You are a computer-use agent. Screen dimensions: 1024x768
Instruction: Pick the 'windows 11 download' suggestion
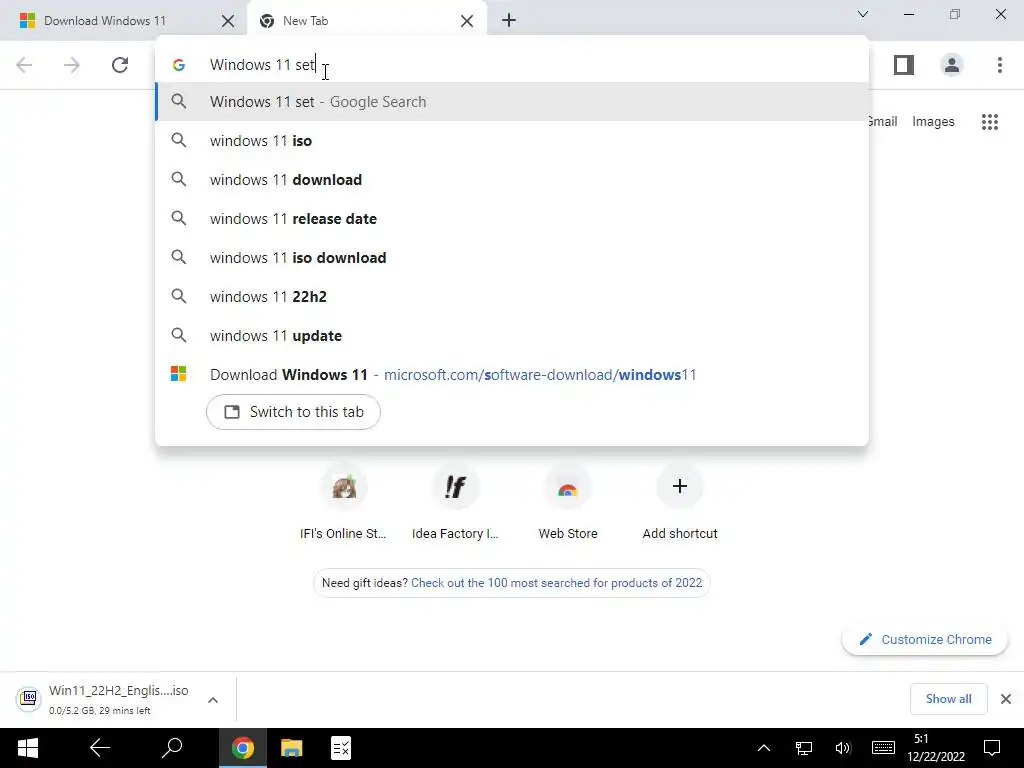(511, 180)
